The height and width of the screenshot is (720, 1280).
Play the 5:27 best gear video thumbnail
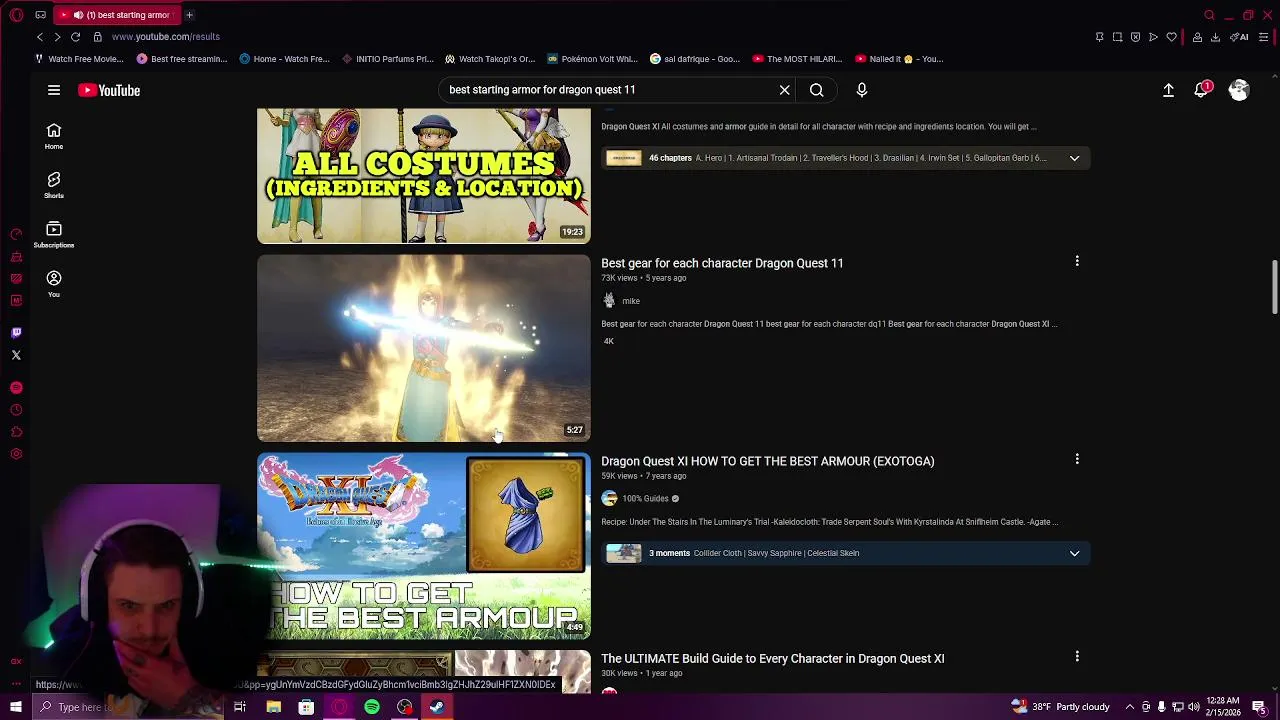click(424, 348)
